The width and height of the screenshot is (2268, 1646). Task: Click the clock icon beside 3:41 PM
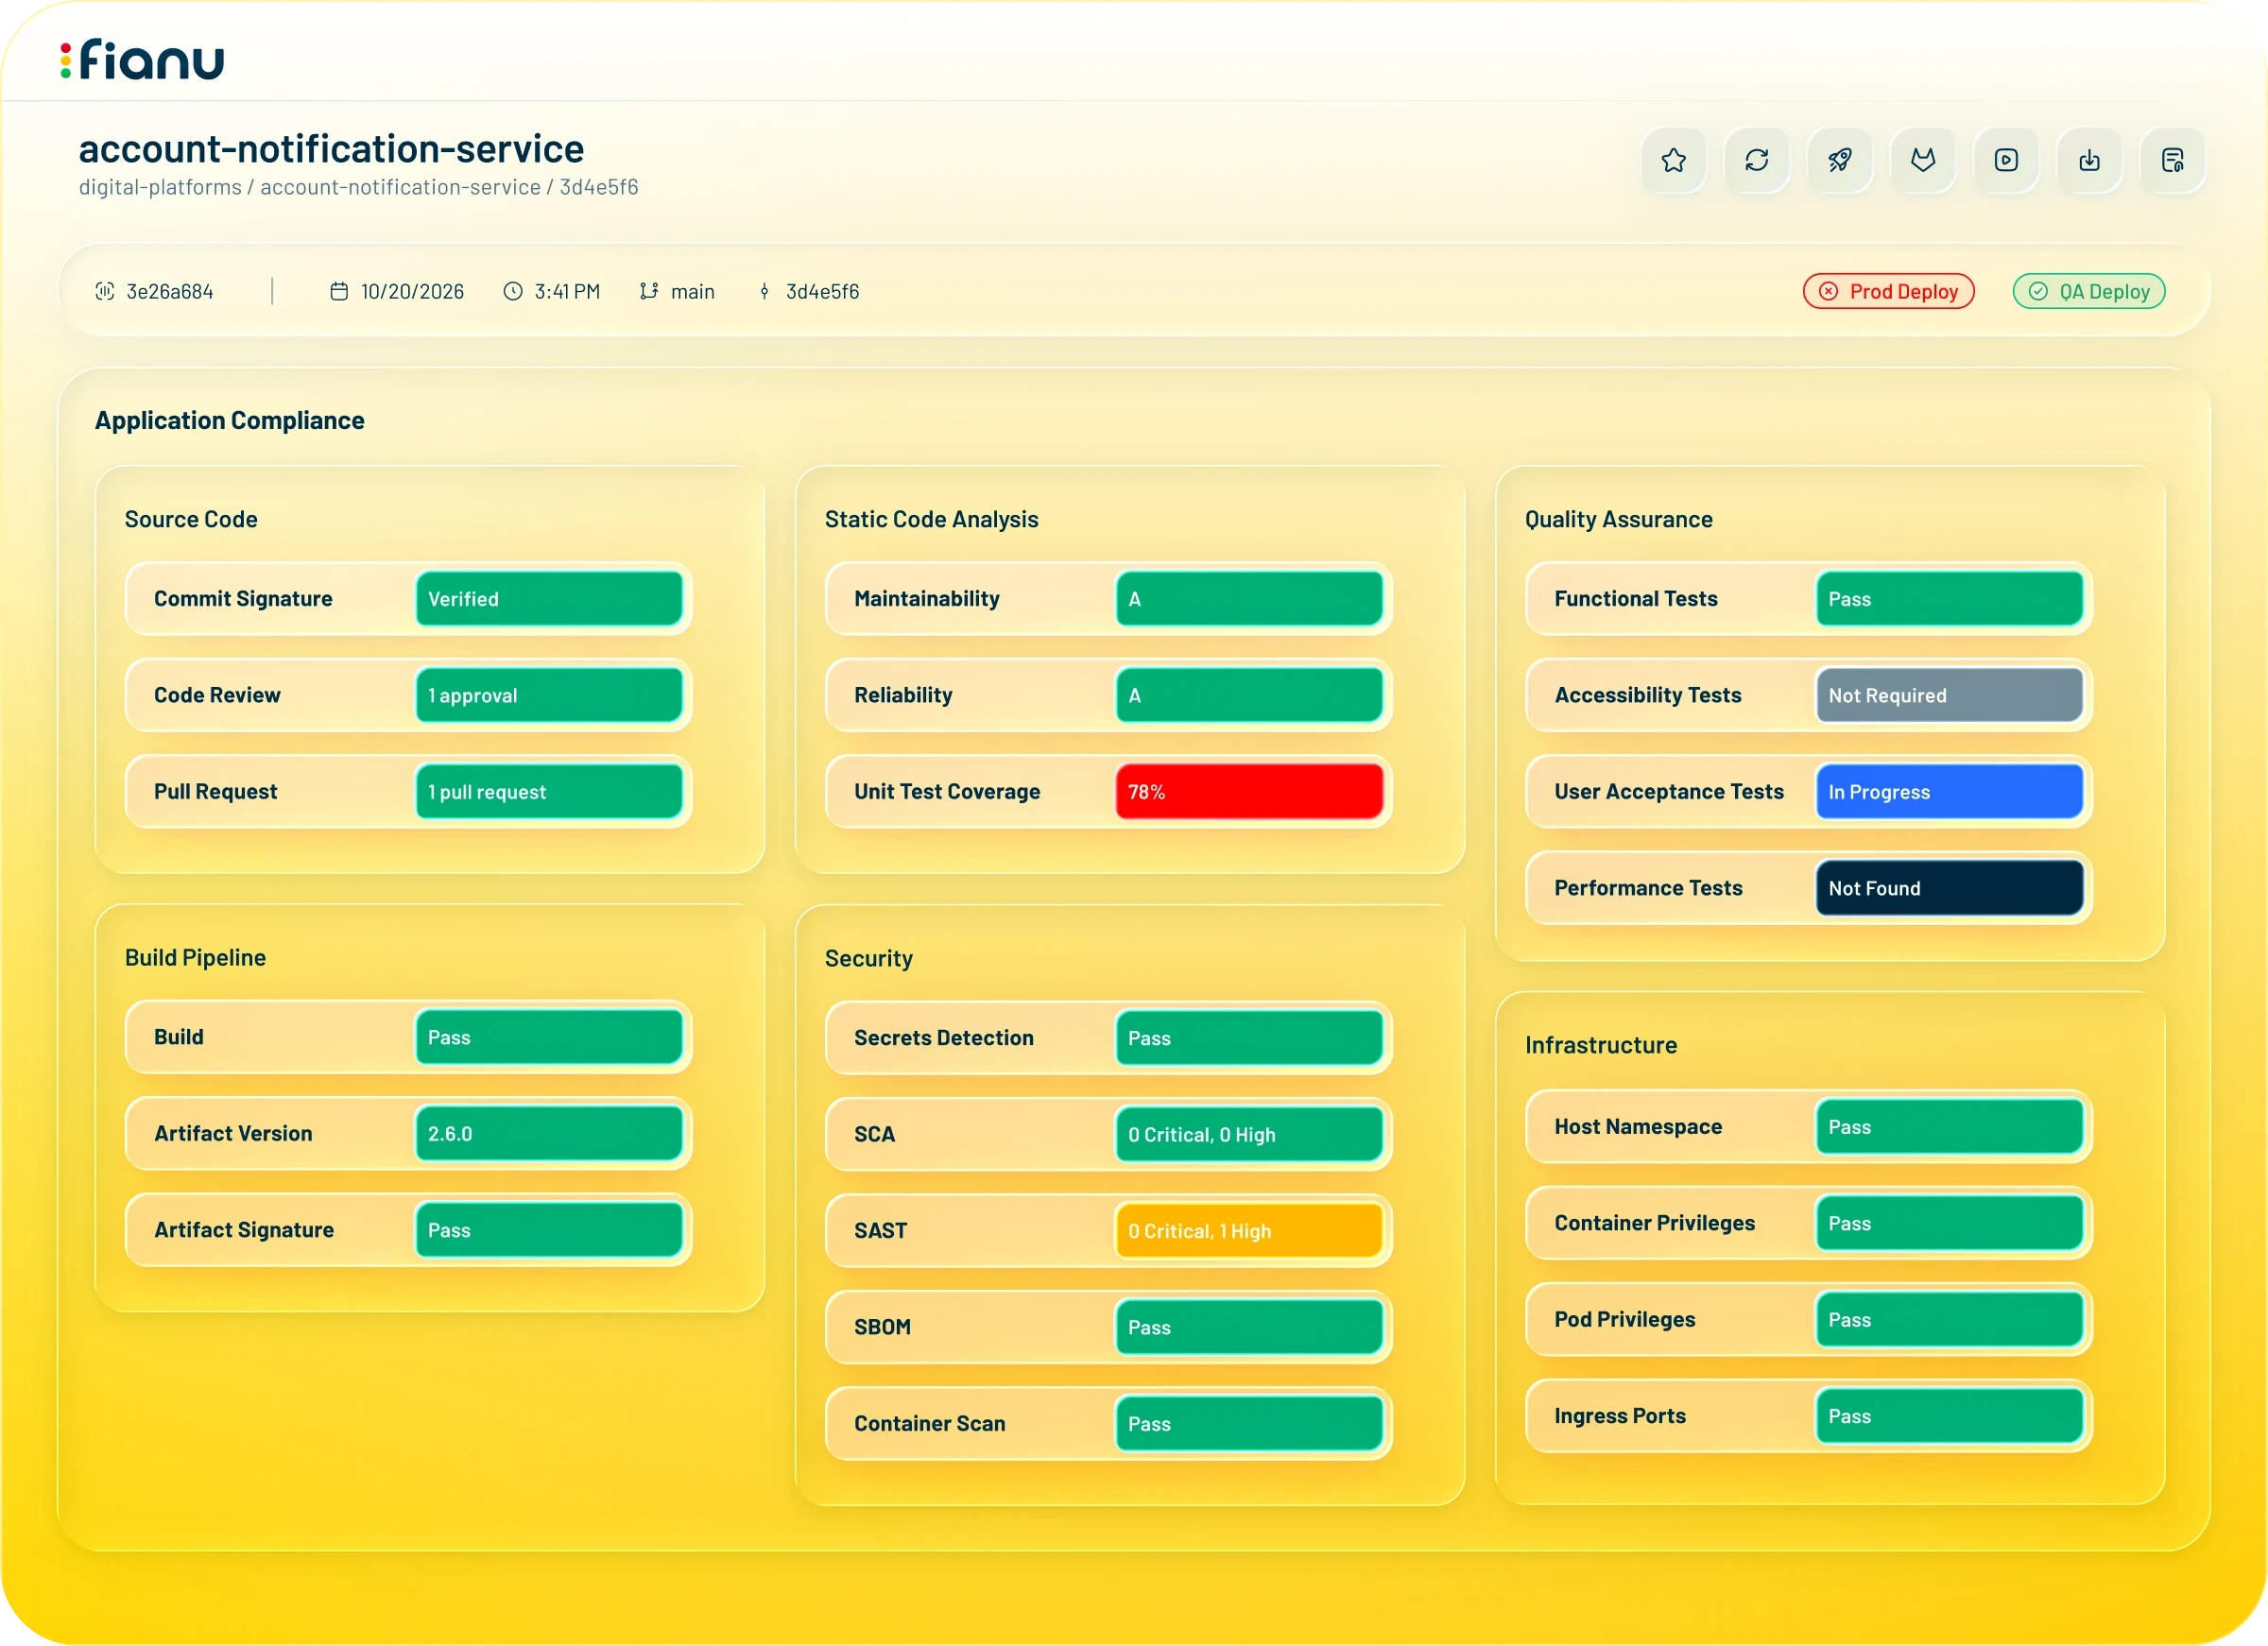(x=513, y=291)
